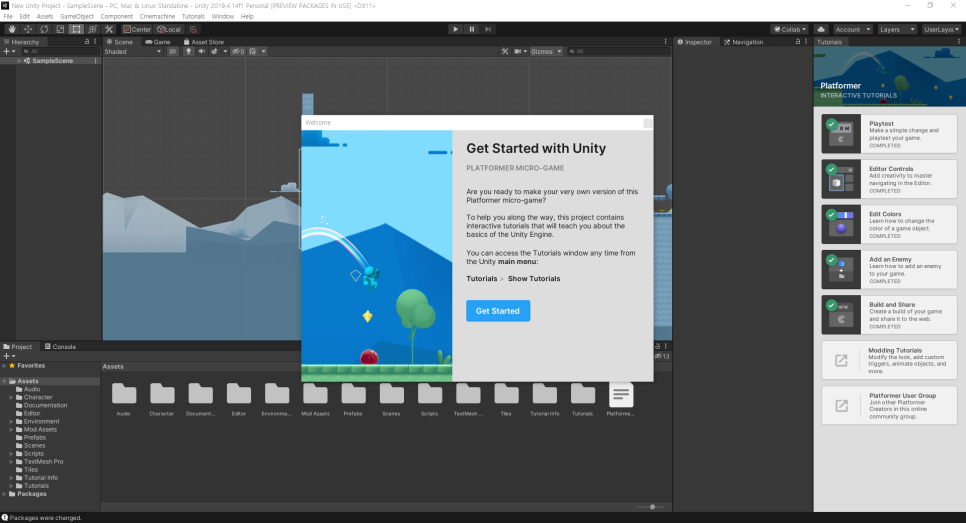Select the Scale tool

(x=60, y=29)
